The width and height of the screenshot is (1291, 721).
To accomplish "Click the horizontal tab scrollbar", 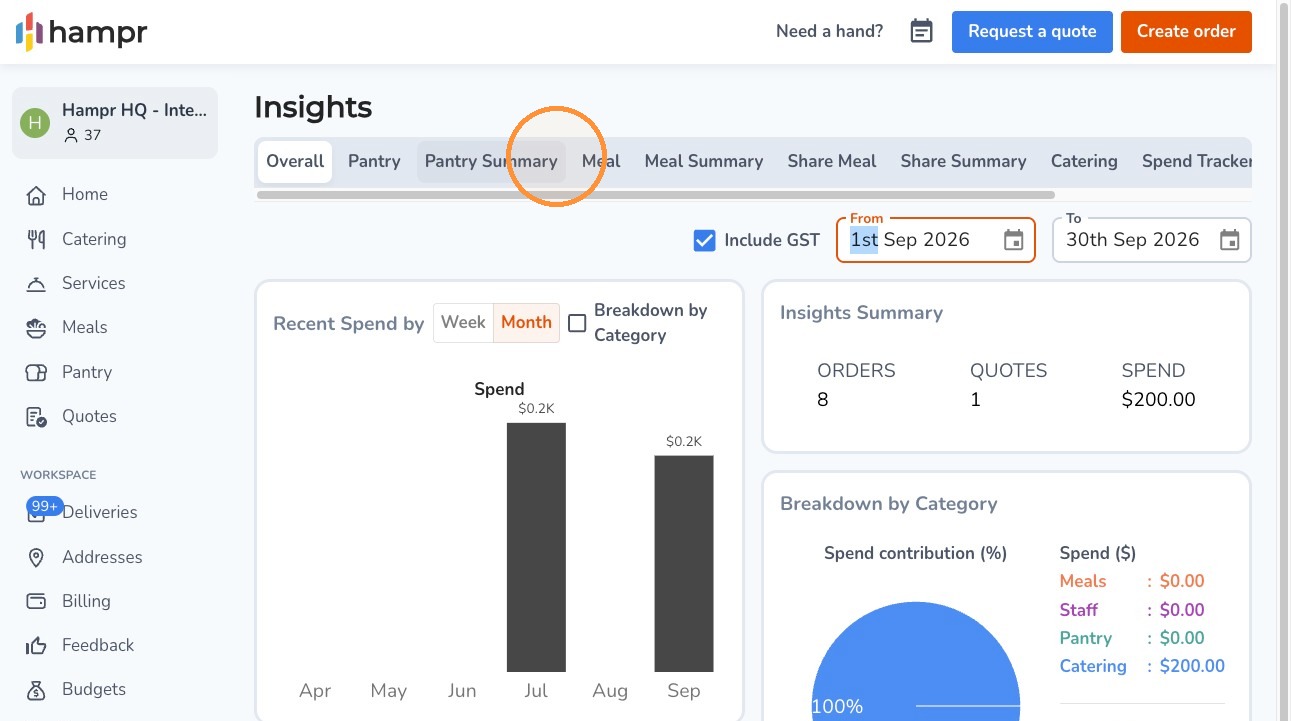I will coord(656,195).
